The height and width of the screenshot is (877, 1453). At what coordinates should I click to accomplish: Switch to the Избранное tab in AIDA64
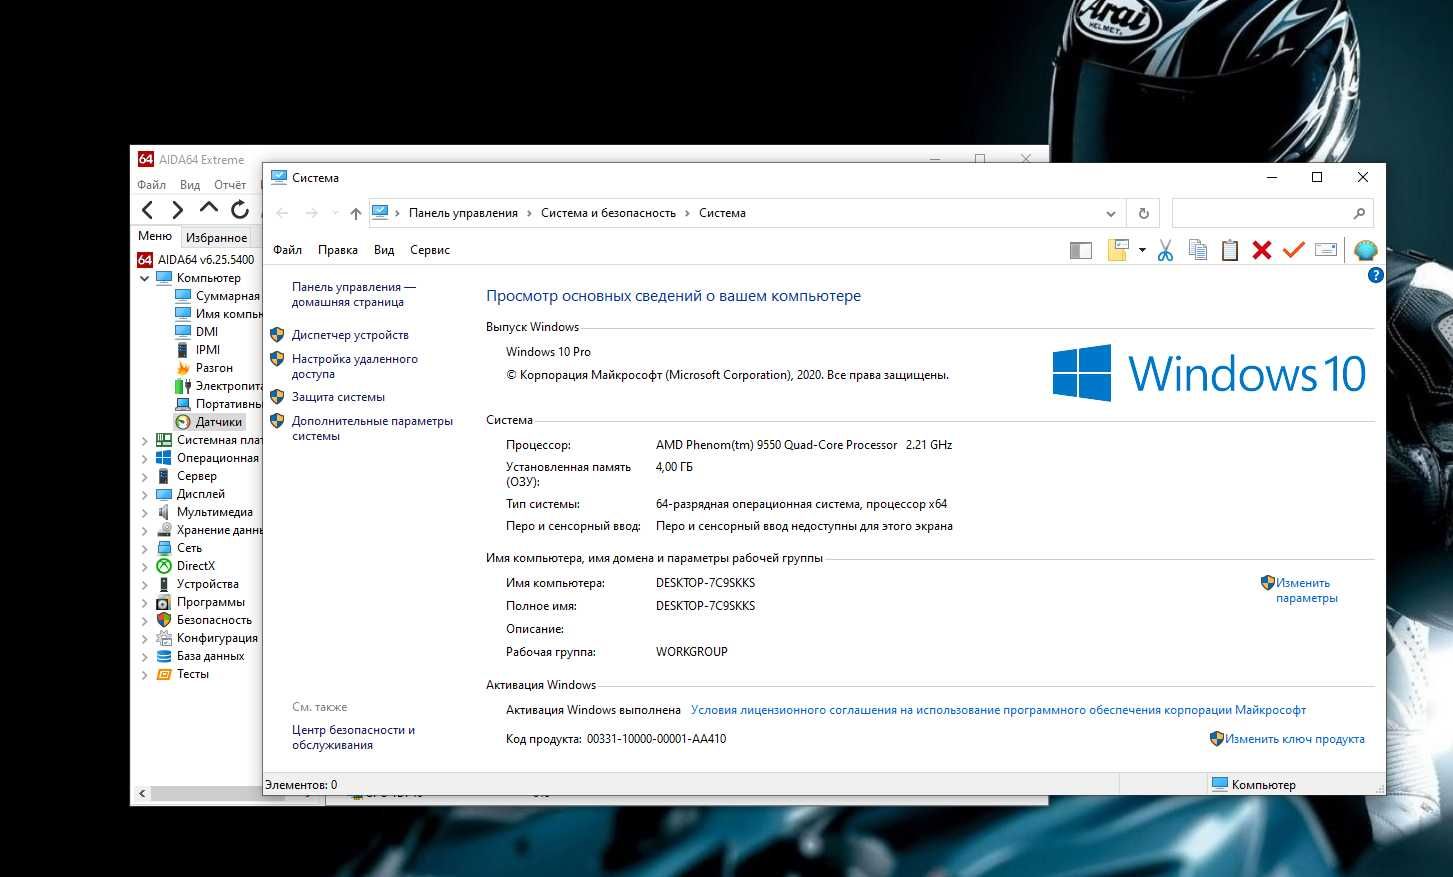(x=217, y=237)
